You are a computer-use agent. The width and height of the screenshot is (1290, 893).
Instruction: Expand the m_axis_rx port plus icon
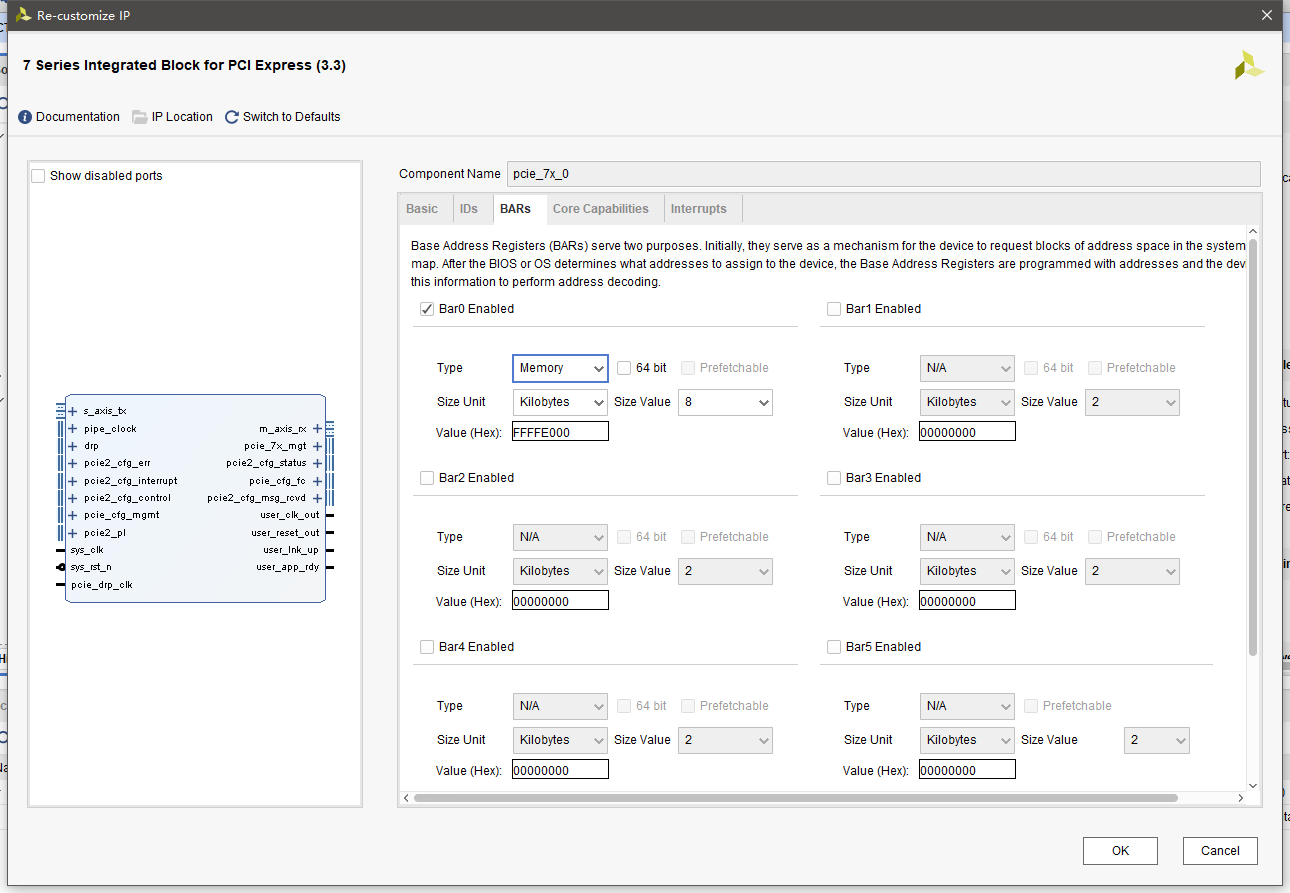(317, 429)
